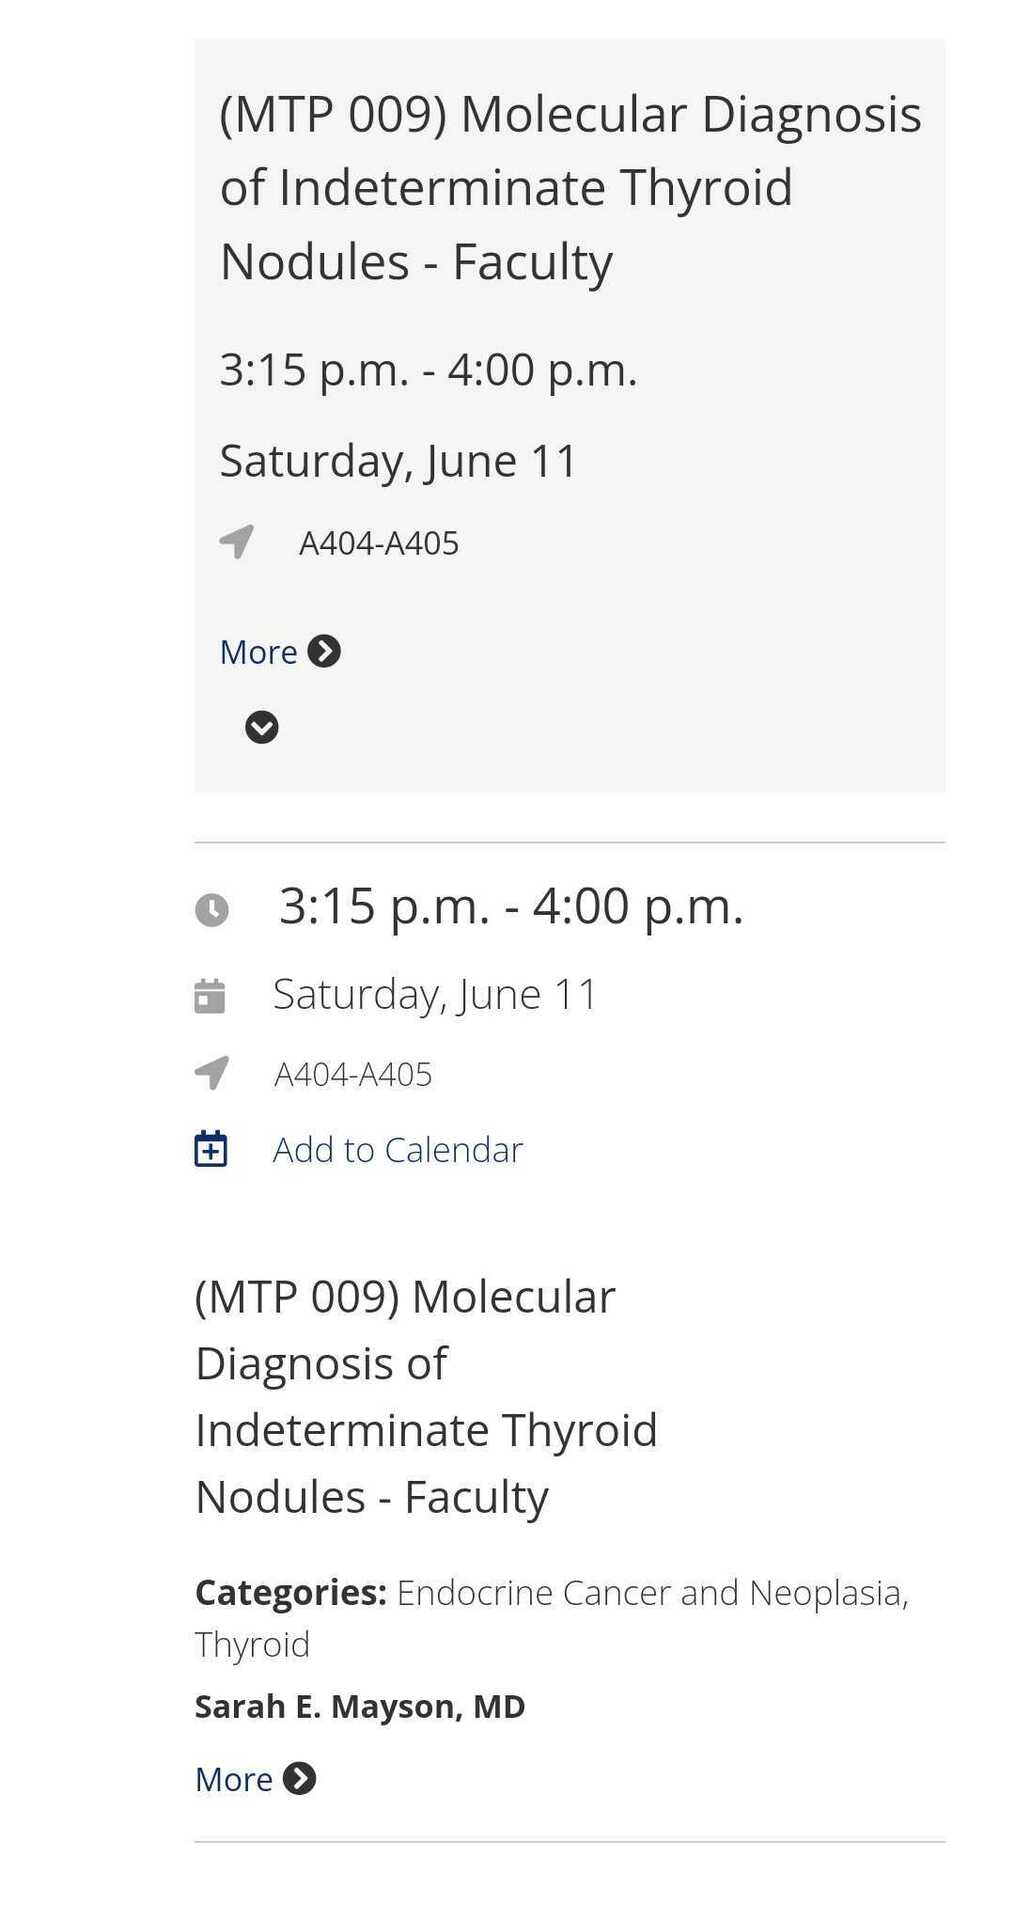Click the location arrow icon above Add to Calendar
The image size is (1015, 1920).
(211, 1073)
